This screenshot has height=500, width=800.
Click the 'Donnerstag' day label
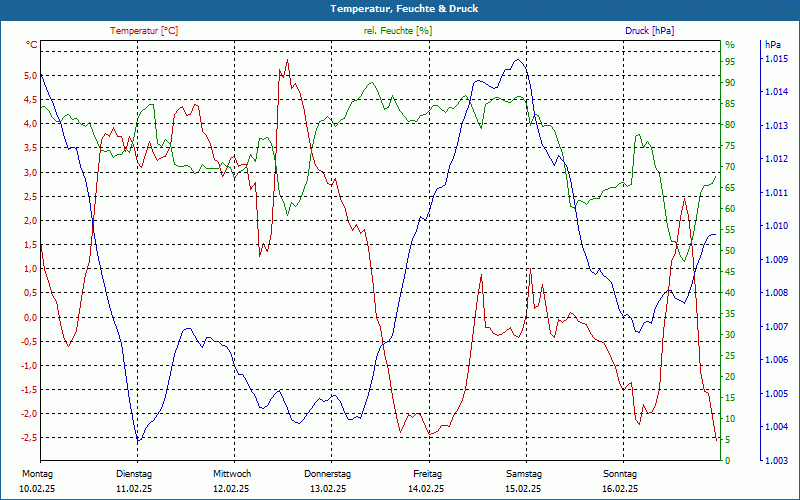[x=328, y=474]
